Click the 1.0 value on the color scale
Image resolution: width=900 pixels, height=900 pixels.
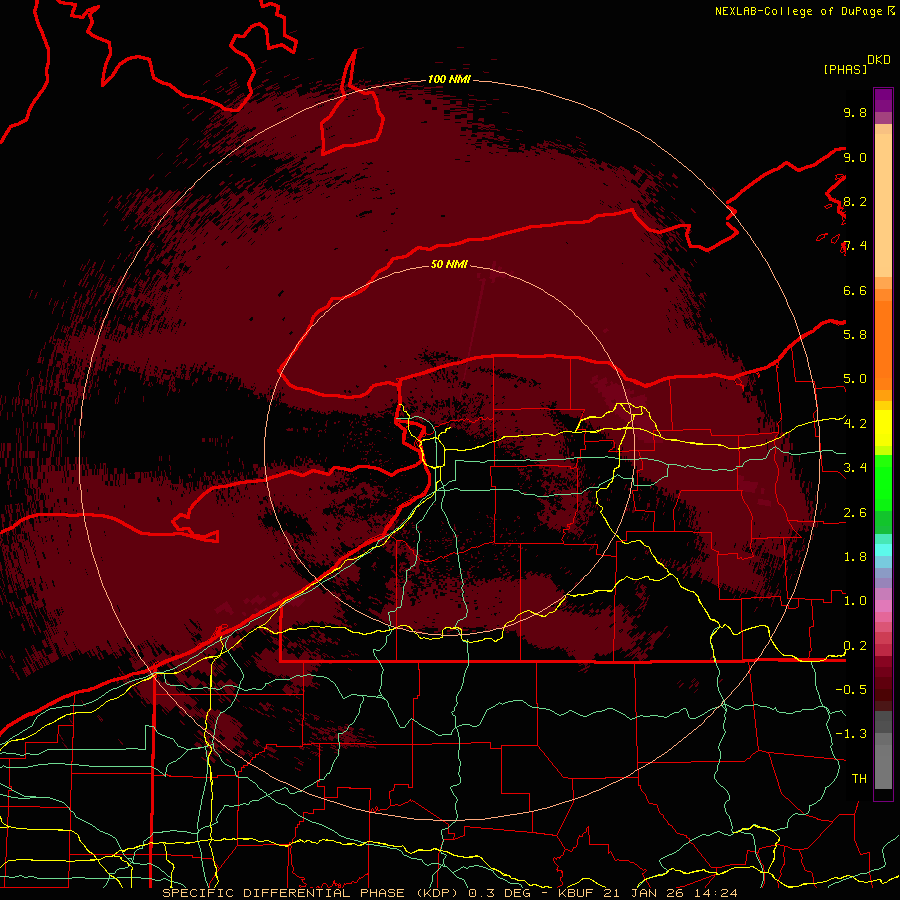click(855, 601)
